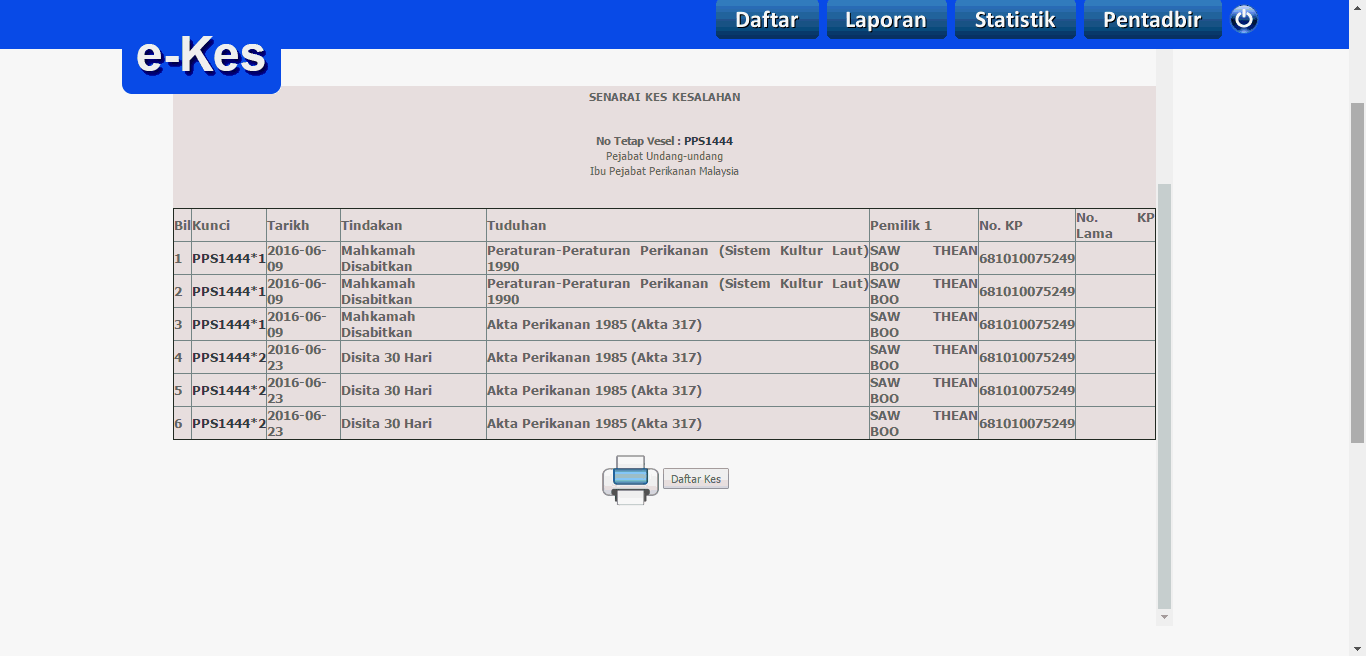1366x656 pixels.
Task: Click the inner panel scrollbar thumb
Action: point(1164,395)
